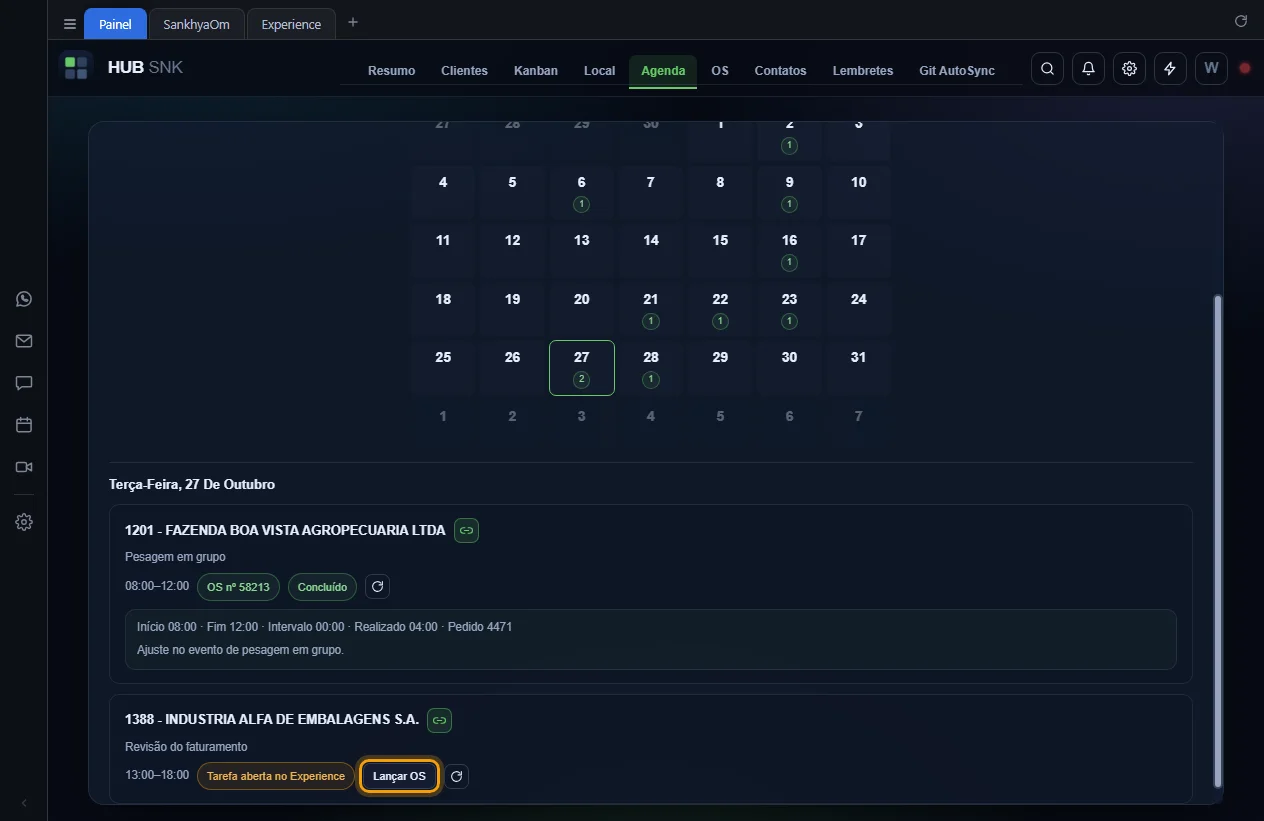
Task: Collapse sidebar with bottom-left chevron
Action: pyautogui.click(x=24, y=803)
